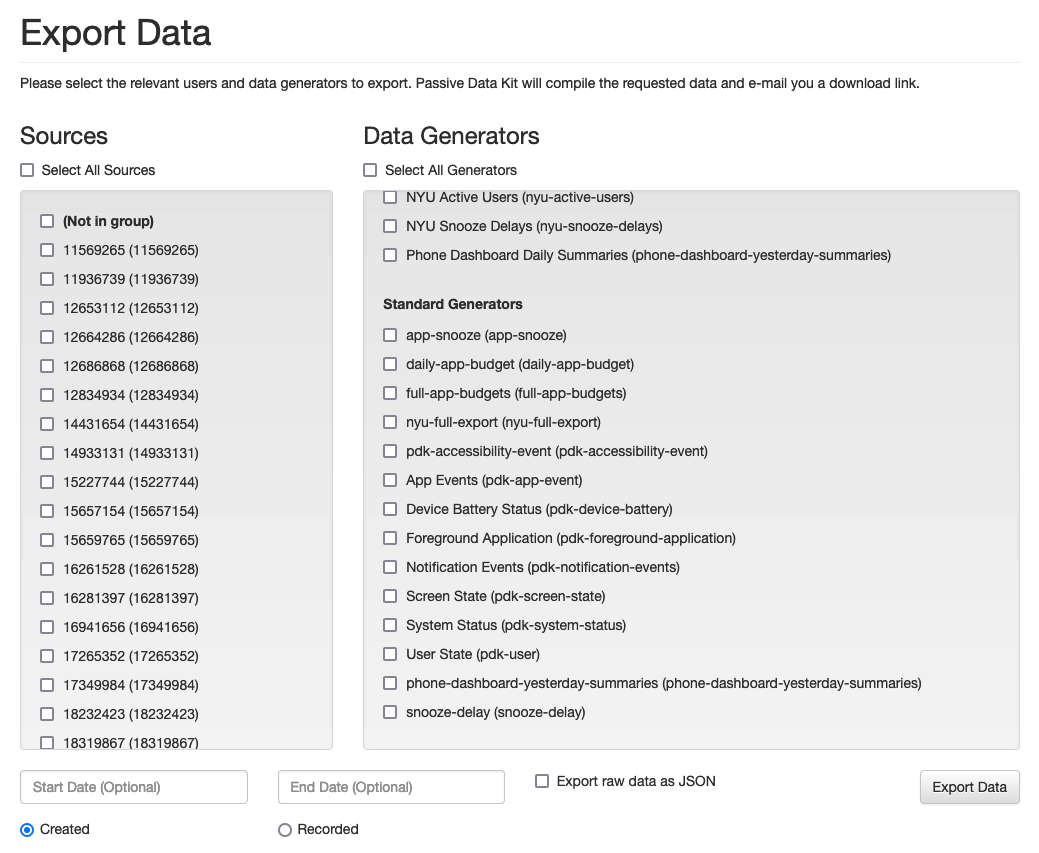The width and height of the screenshot is (1039, 853).
Task: Enable Export raw data as JSON
Action: (x=542, y=781)
